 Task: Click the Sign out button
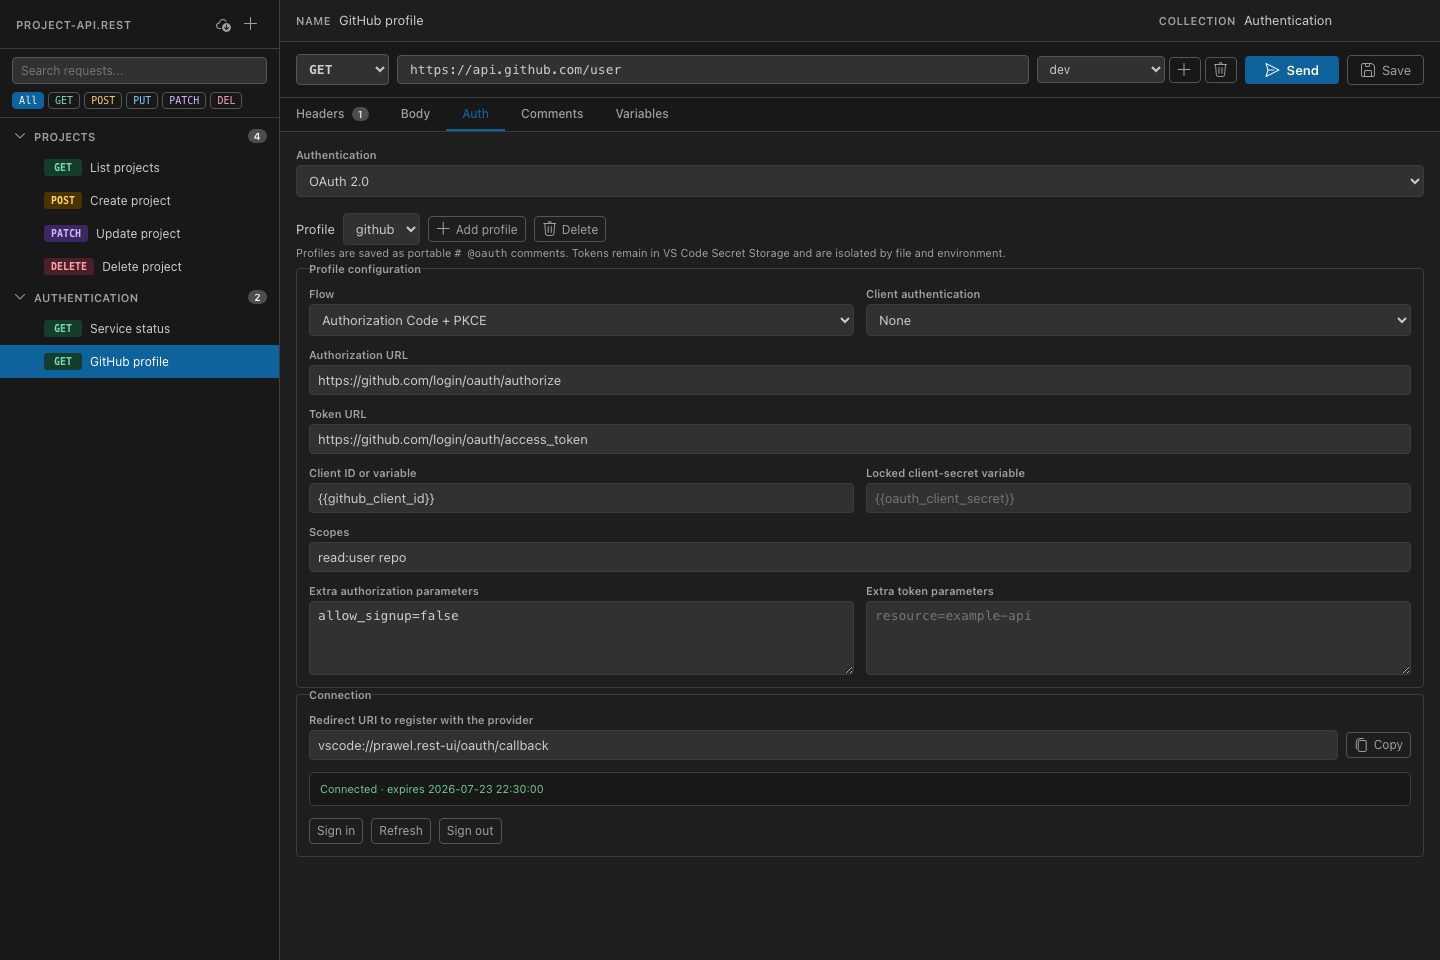pyautogui.click(x=470, y=831)
